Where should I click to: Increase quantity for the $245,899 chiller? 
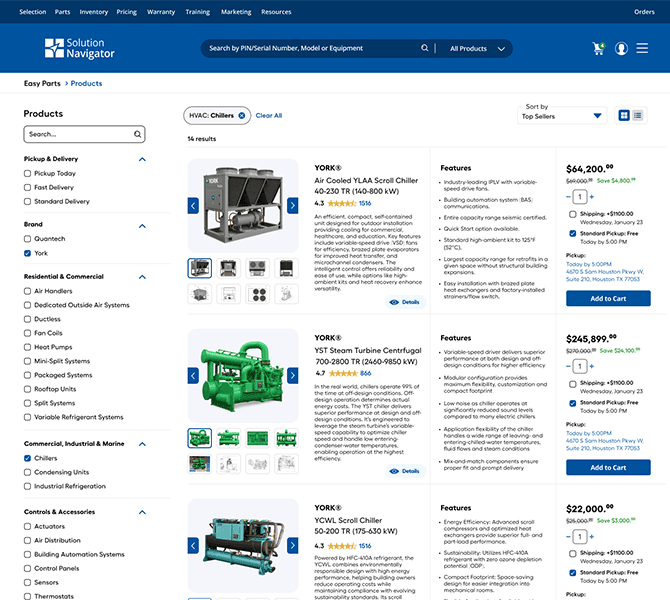click(x=592, y=366)
